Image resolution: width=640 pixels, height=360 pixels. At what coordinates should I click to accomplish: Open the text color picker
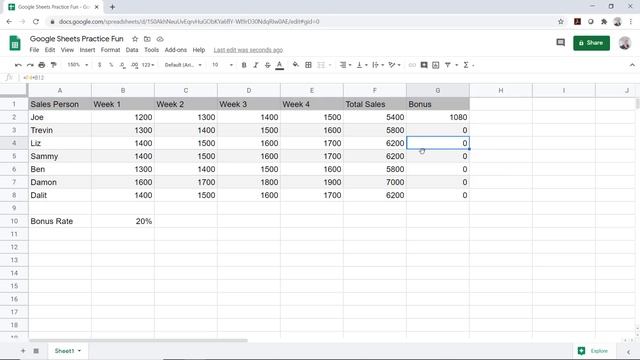(280, 65)
